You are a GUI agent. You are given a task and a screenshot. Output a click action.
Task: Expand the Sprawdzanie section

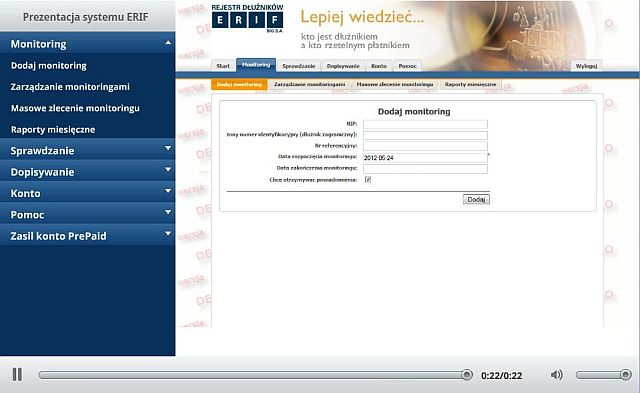point(168,149)
